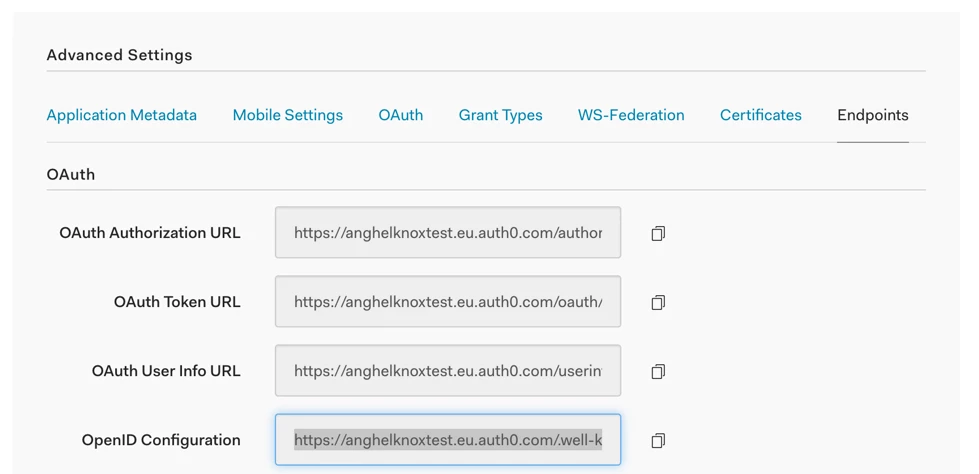Open the OAuth tab
This screenshot has width=979, height=474.
coord(401,116)
